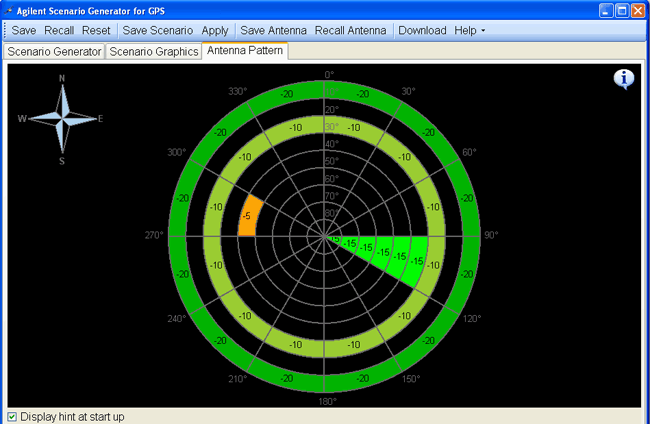The width and height of the screenshot is (650, 424).
Task: Click the Save Scenario button
Action: point(157,30)
